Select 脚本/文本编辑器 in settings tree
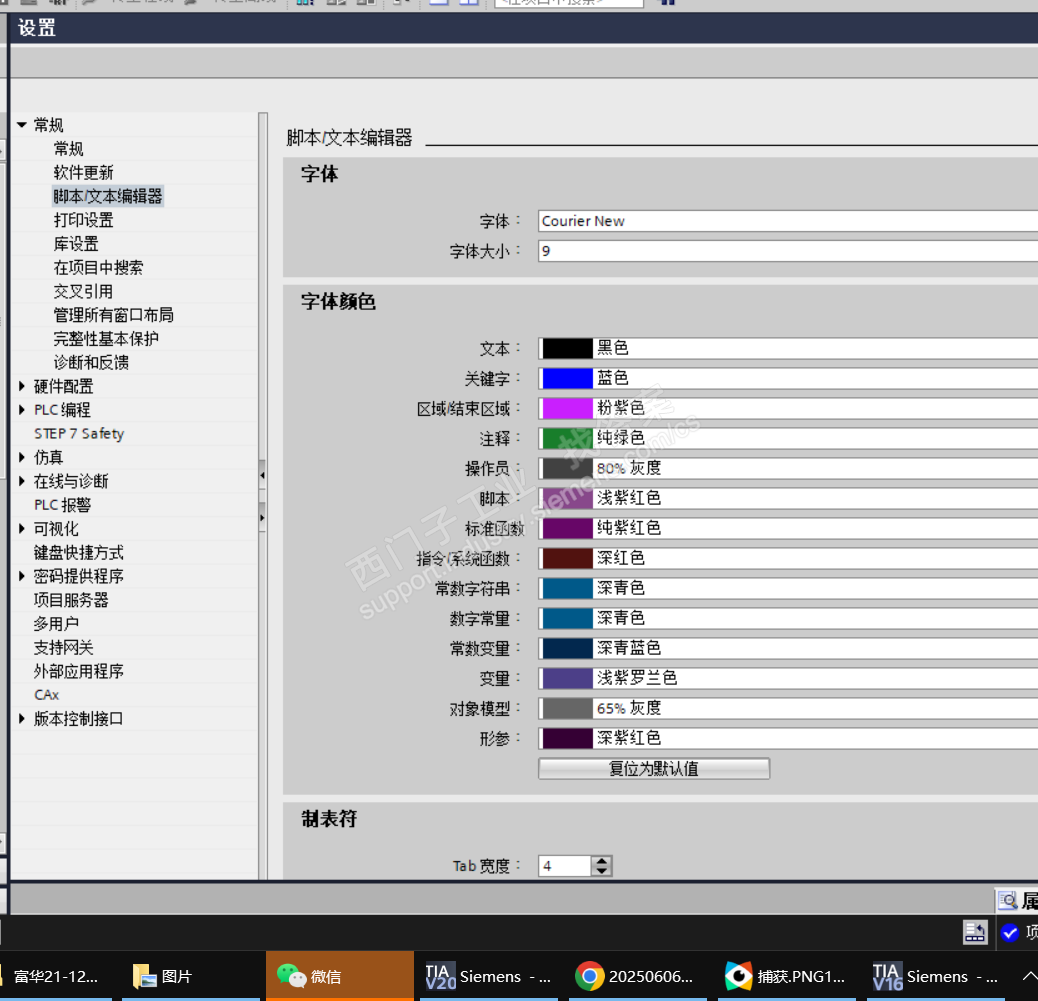The height and width of the screenshot is (1001, 1038). click(108, 196)
